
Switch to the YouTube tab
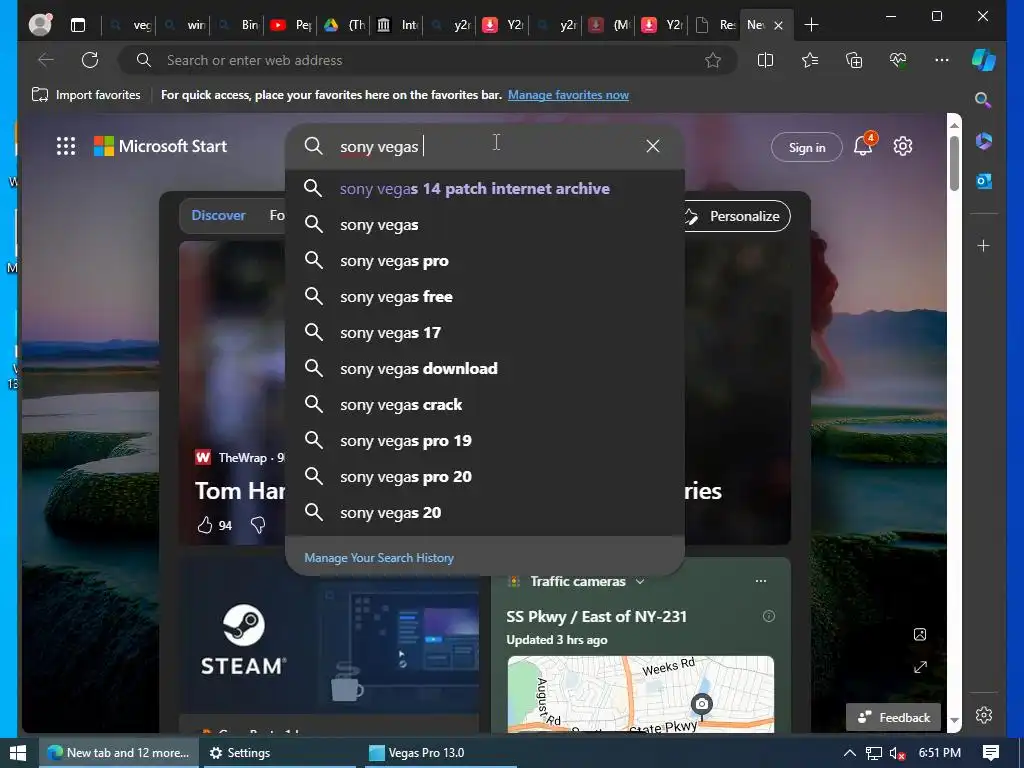291,25
